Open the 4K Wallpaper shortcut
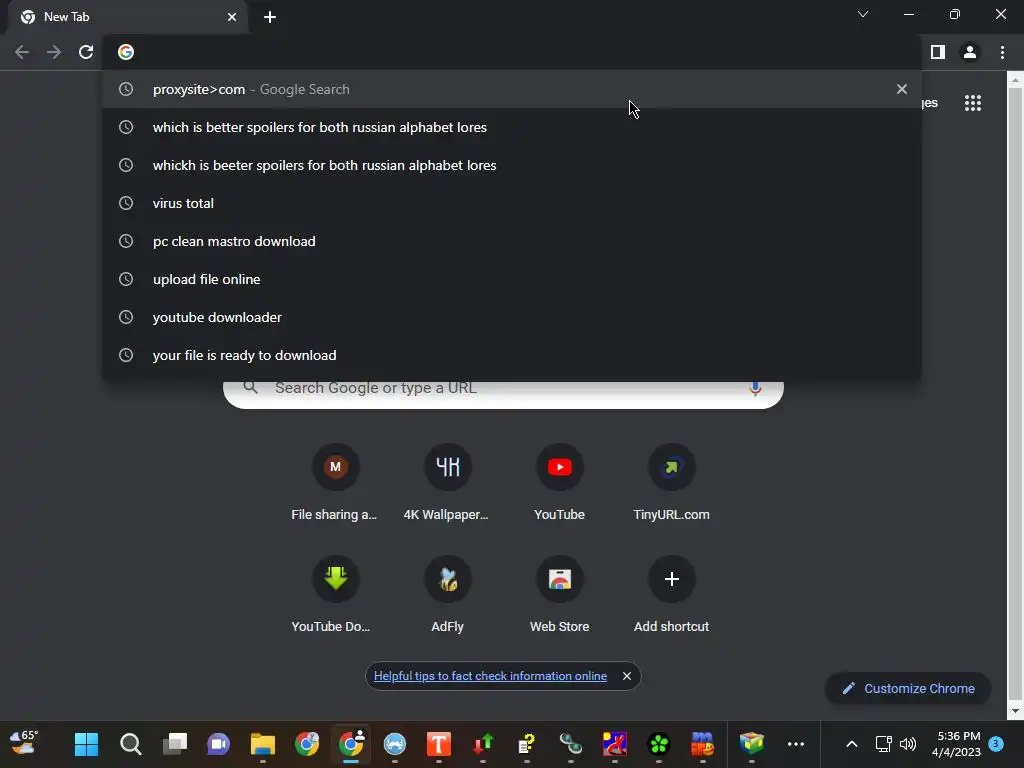Image resolution: width=1024 pixels, height=768 pixels. pos(447,483)
